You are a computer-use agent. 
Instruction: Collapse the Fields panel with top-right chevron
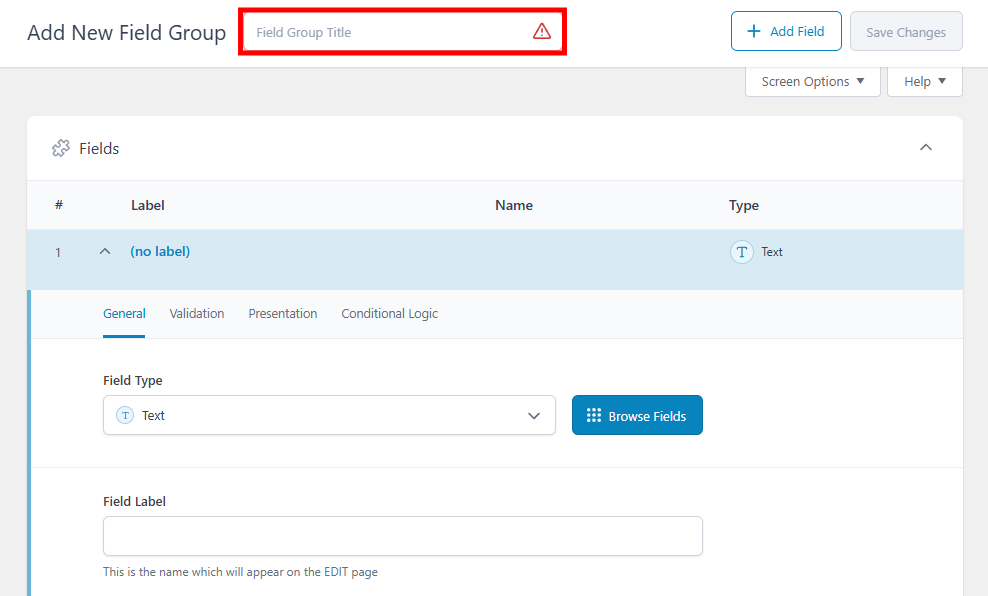pyautogui.click(x=926, y=148)
